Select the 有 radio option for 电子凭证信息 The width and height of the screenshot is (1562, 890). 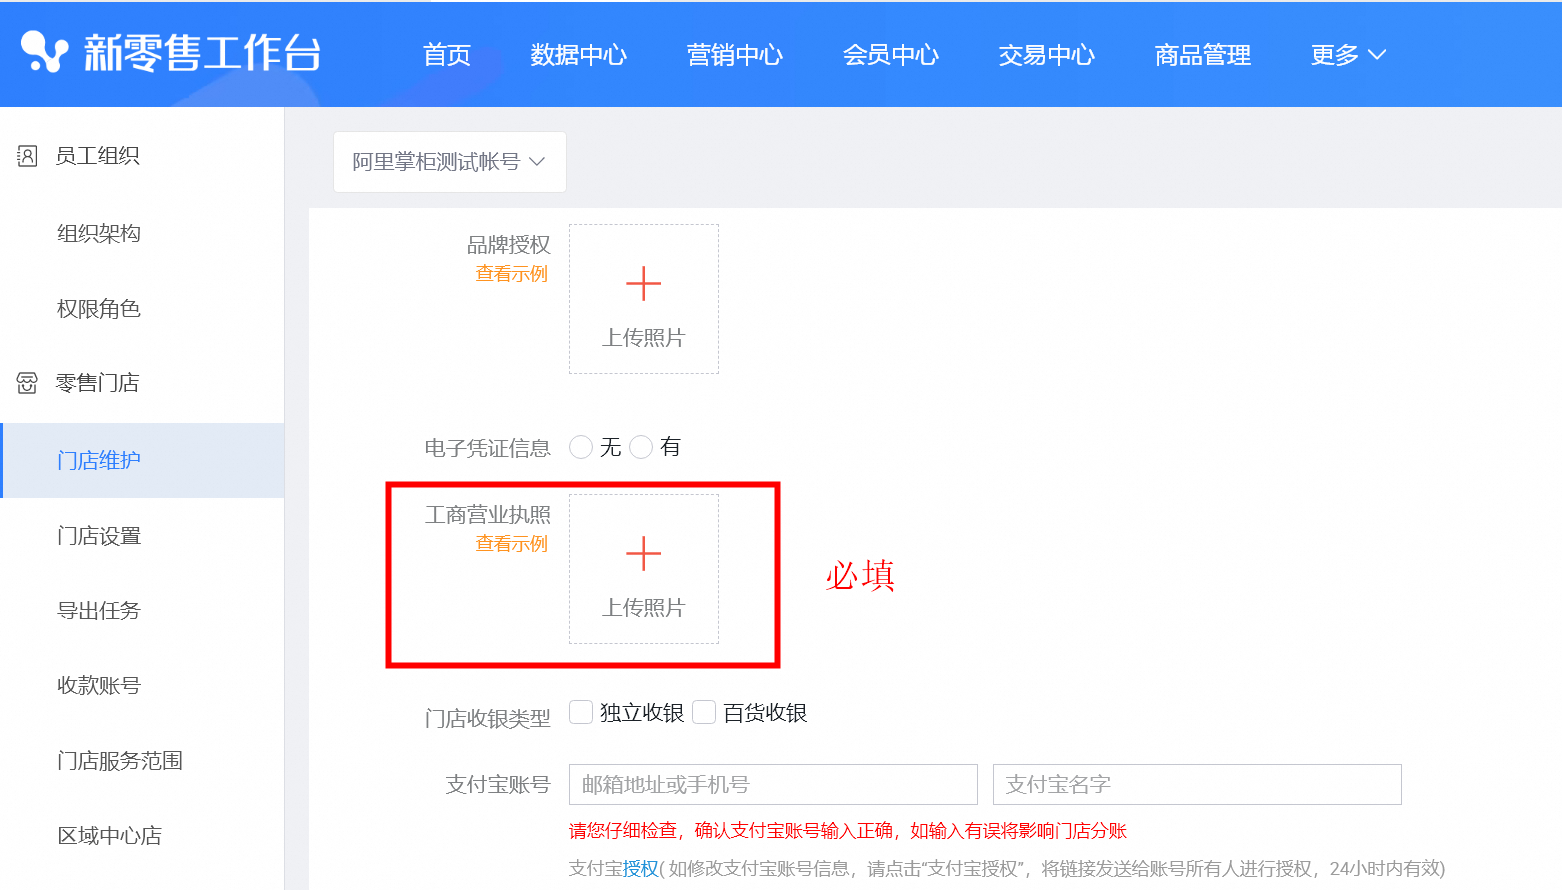coord(641,447)
